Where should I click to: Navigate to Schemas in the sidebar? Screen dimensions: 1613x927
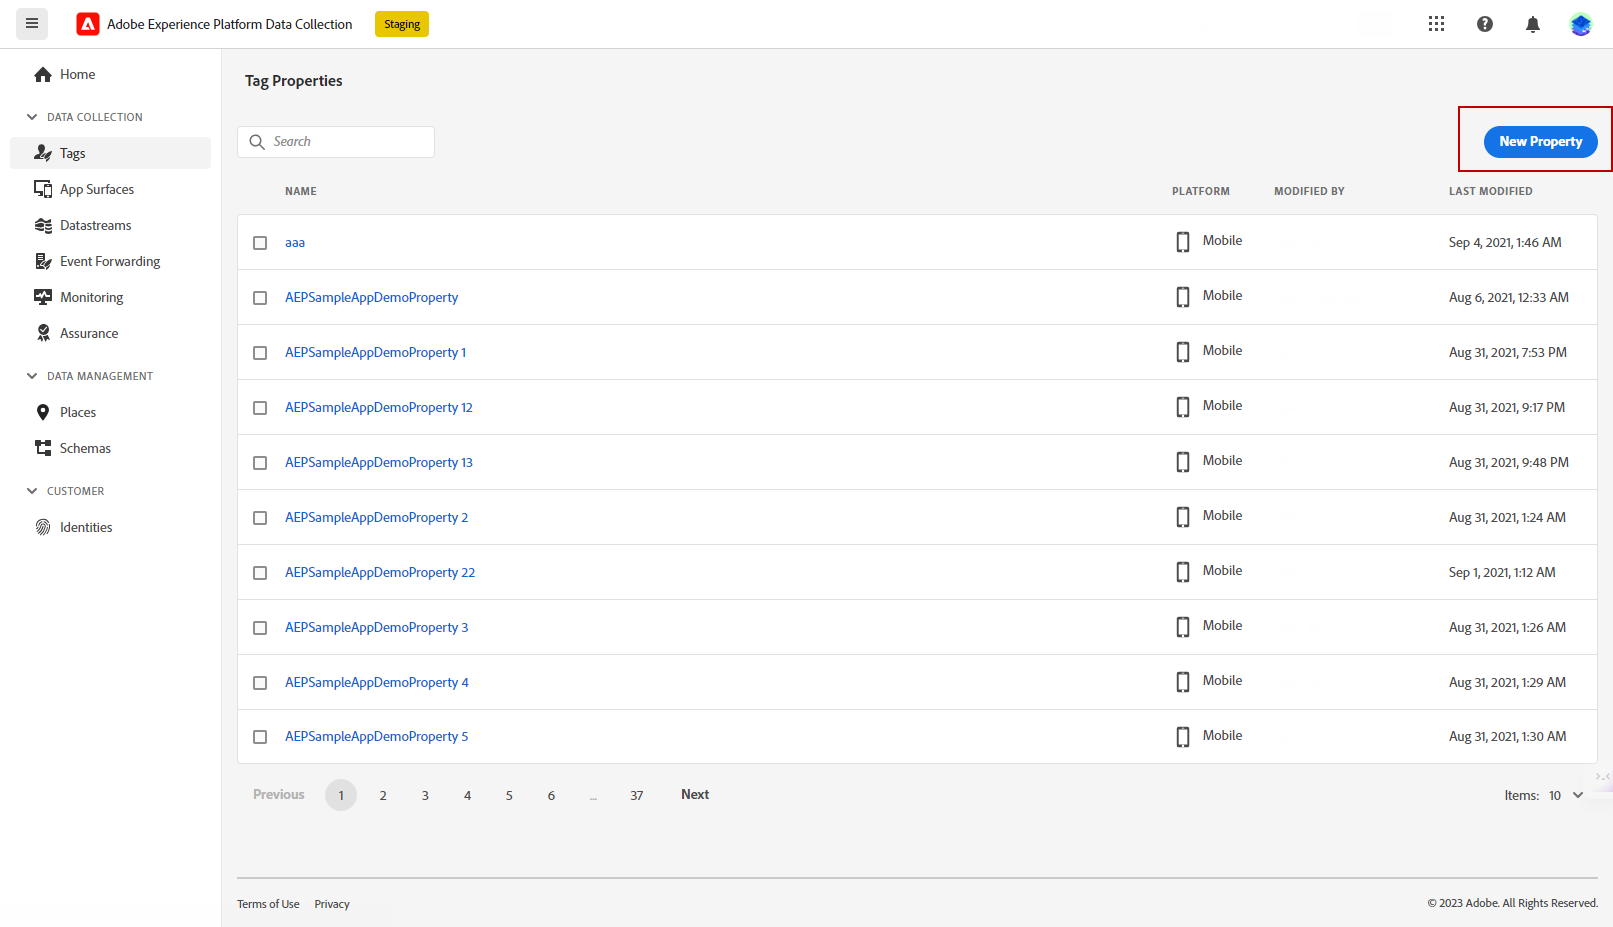[85, 448]
